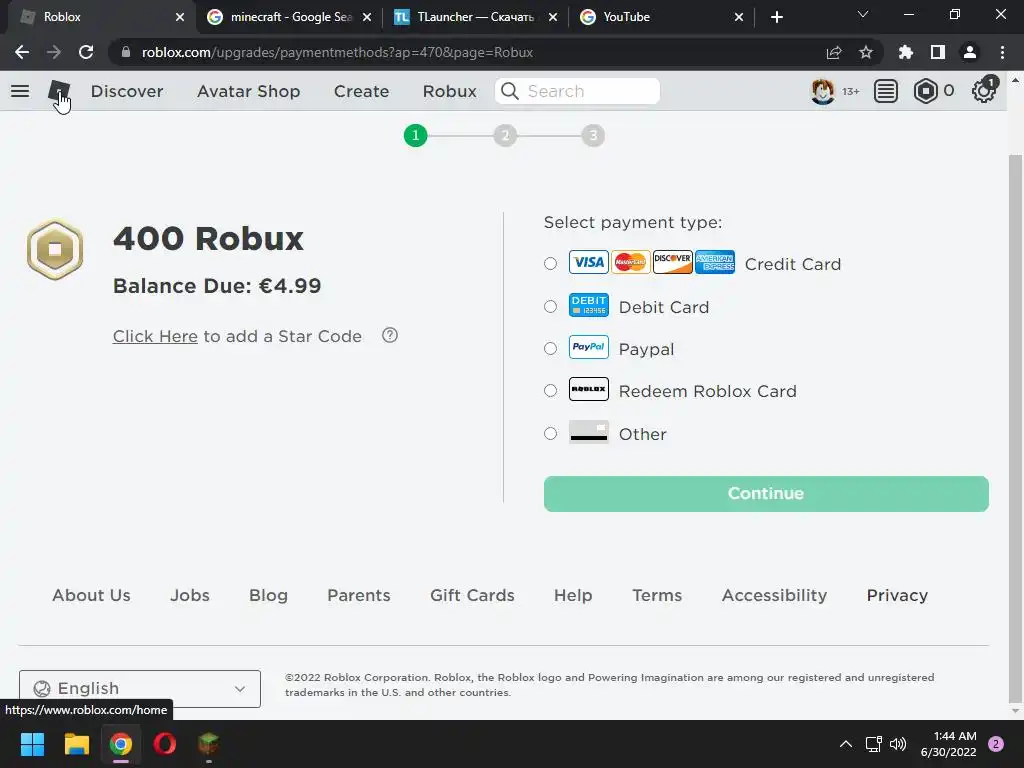
Task: Open the Robux menu item
Action: pyautogui.click(x=449, y=91)
